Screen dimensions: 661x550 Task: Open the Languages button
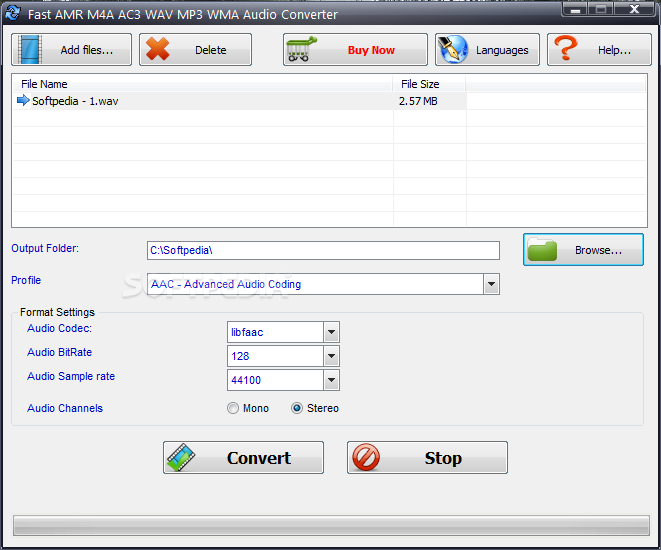tap(487, 50)
